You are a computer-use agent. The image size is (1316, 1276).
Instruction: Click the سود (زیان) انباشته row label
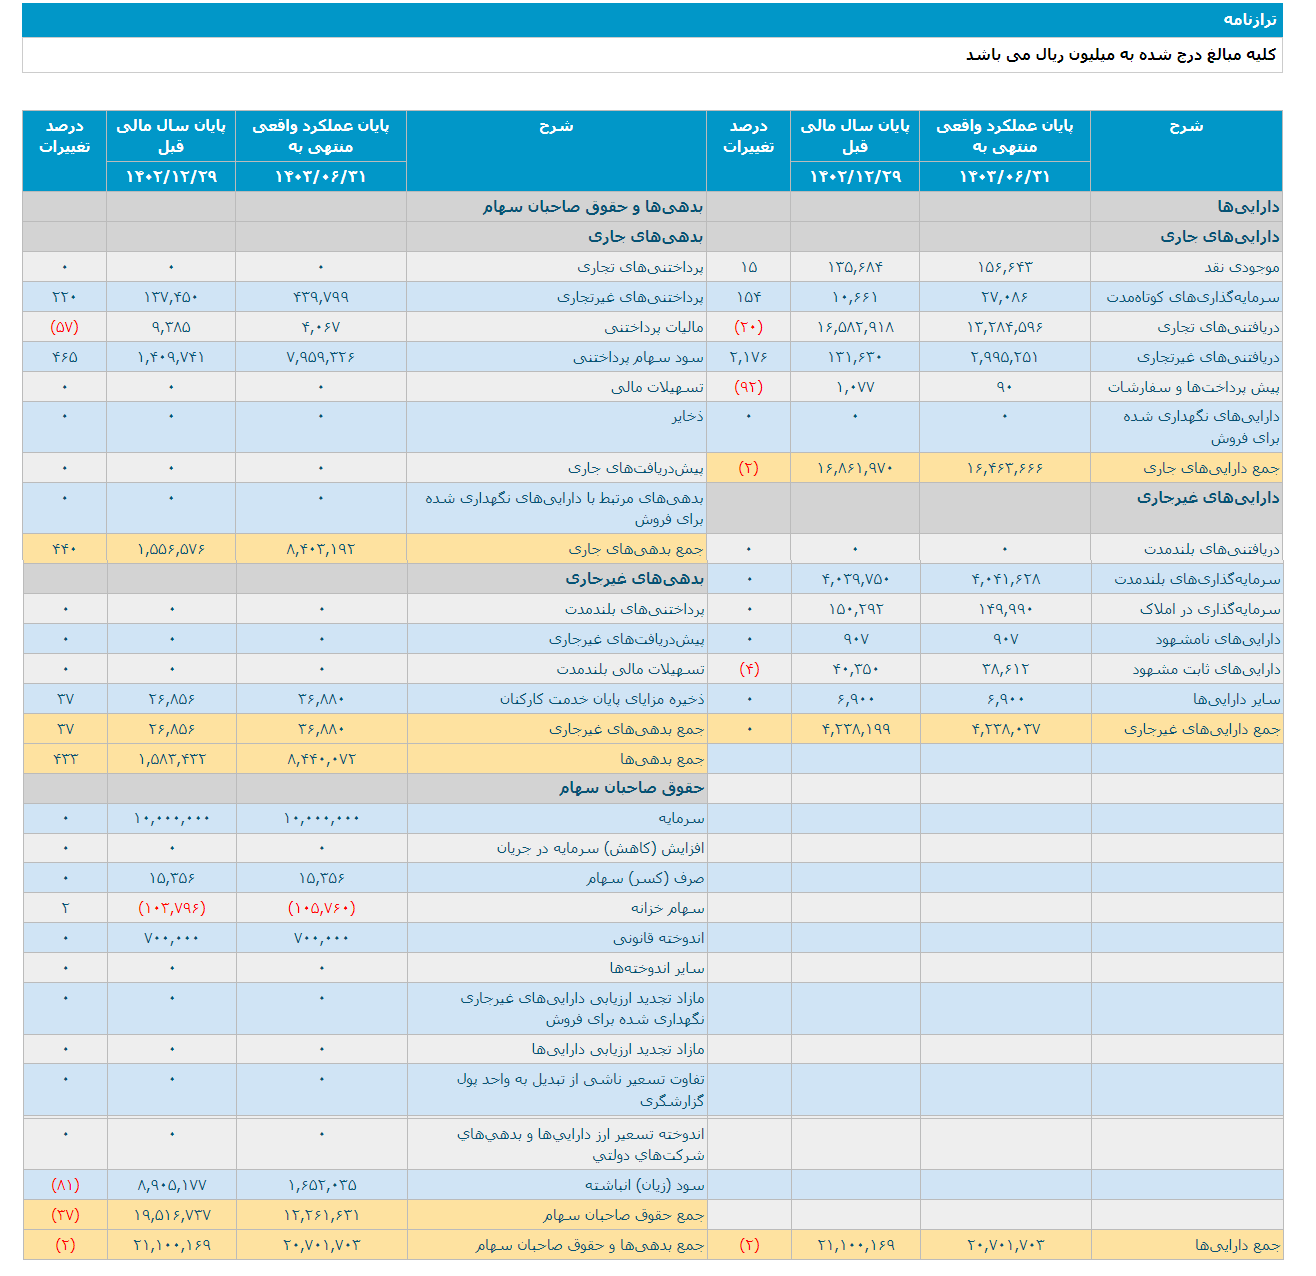(x=644, y=1185)
